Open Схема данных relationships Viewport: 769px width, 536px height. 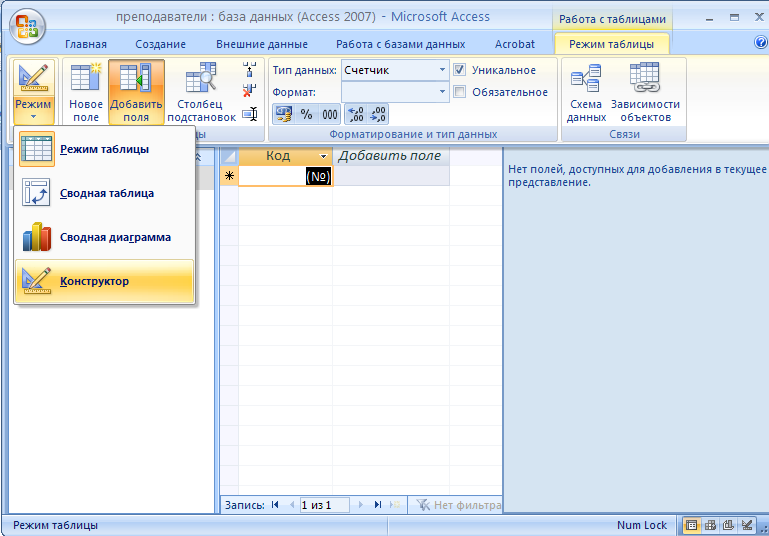point(586,92)
